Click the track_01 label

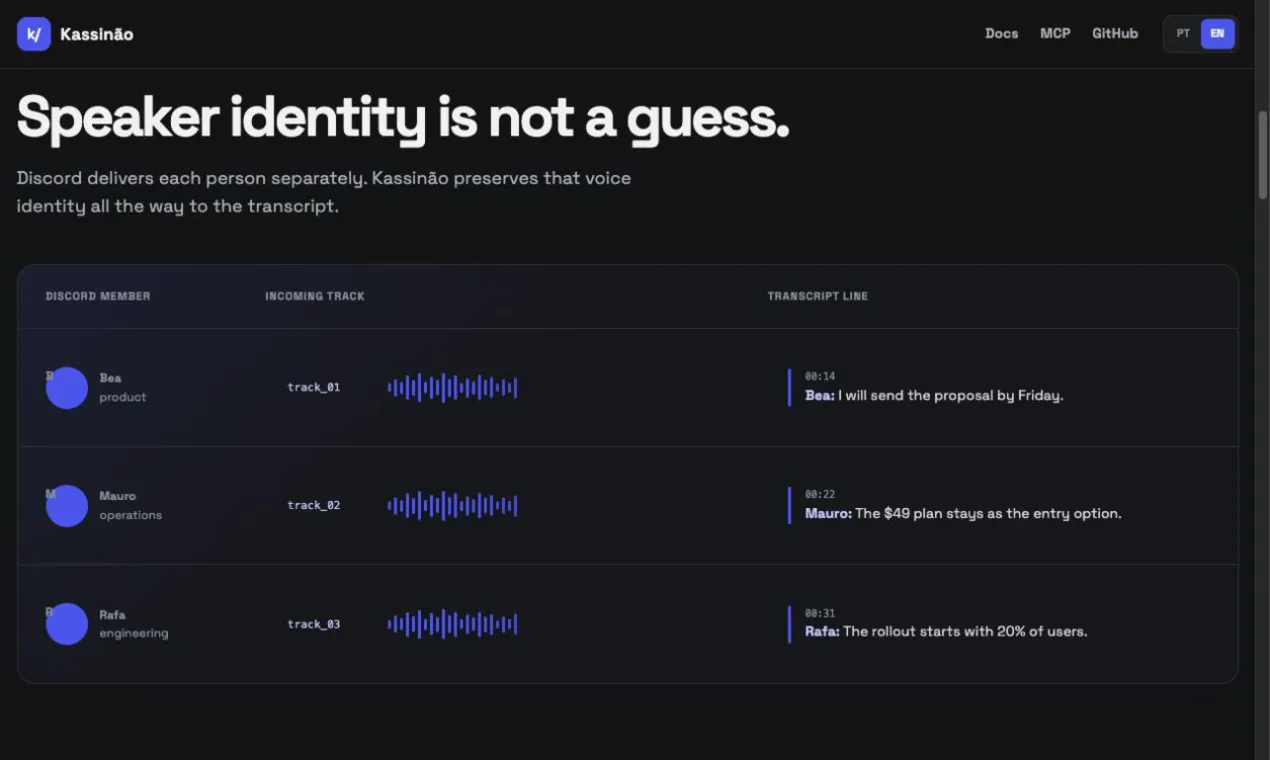(x=314, y=387)
